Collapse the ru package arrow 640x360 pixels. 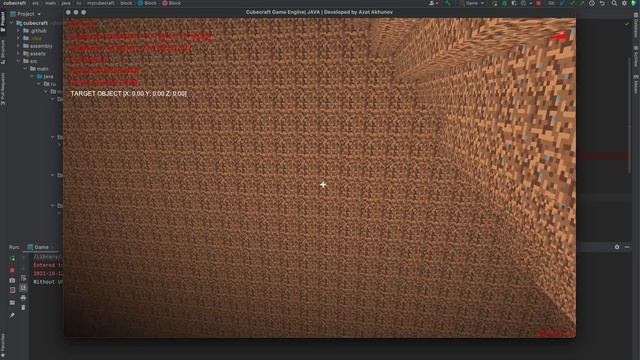[x=39, y=84]
